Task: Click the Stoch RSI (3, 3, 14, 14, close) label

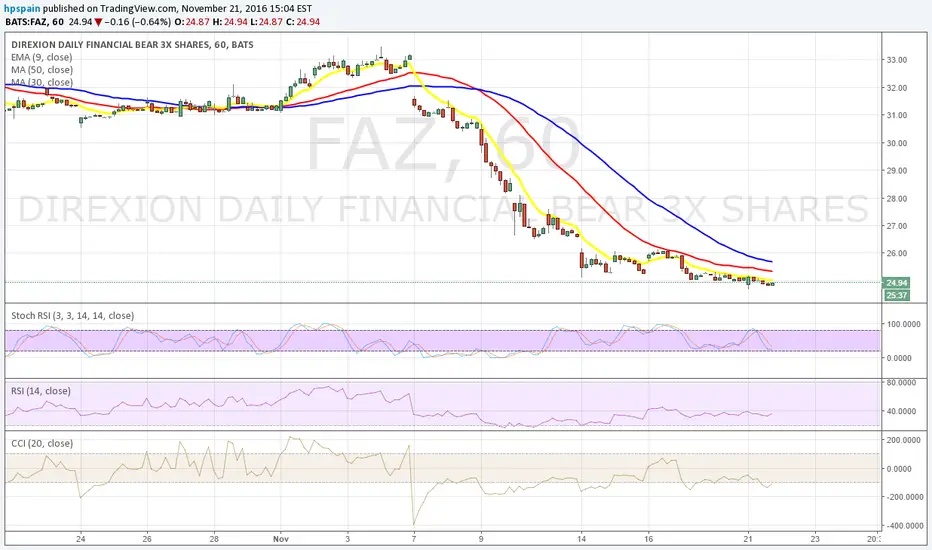Action: point(73,316)
